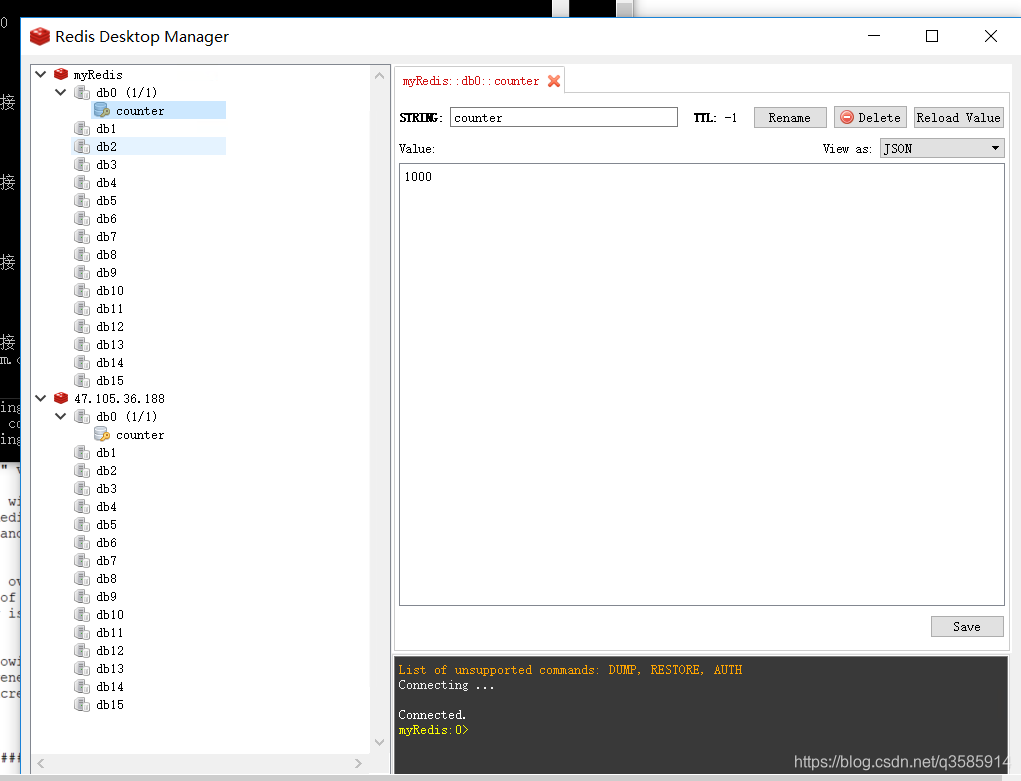Click db6 database icon under myRedis
The width and height of the screenshot is (1021, 781).
tap(82, 218)
